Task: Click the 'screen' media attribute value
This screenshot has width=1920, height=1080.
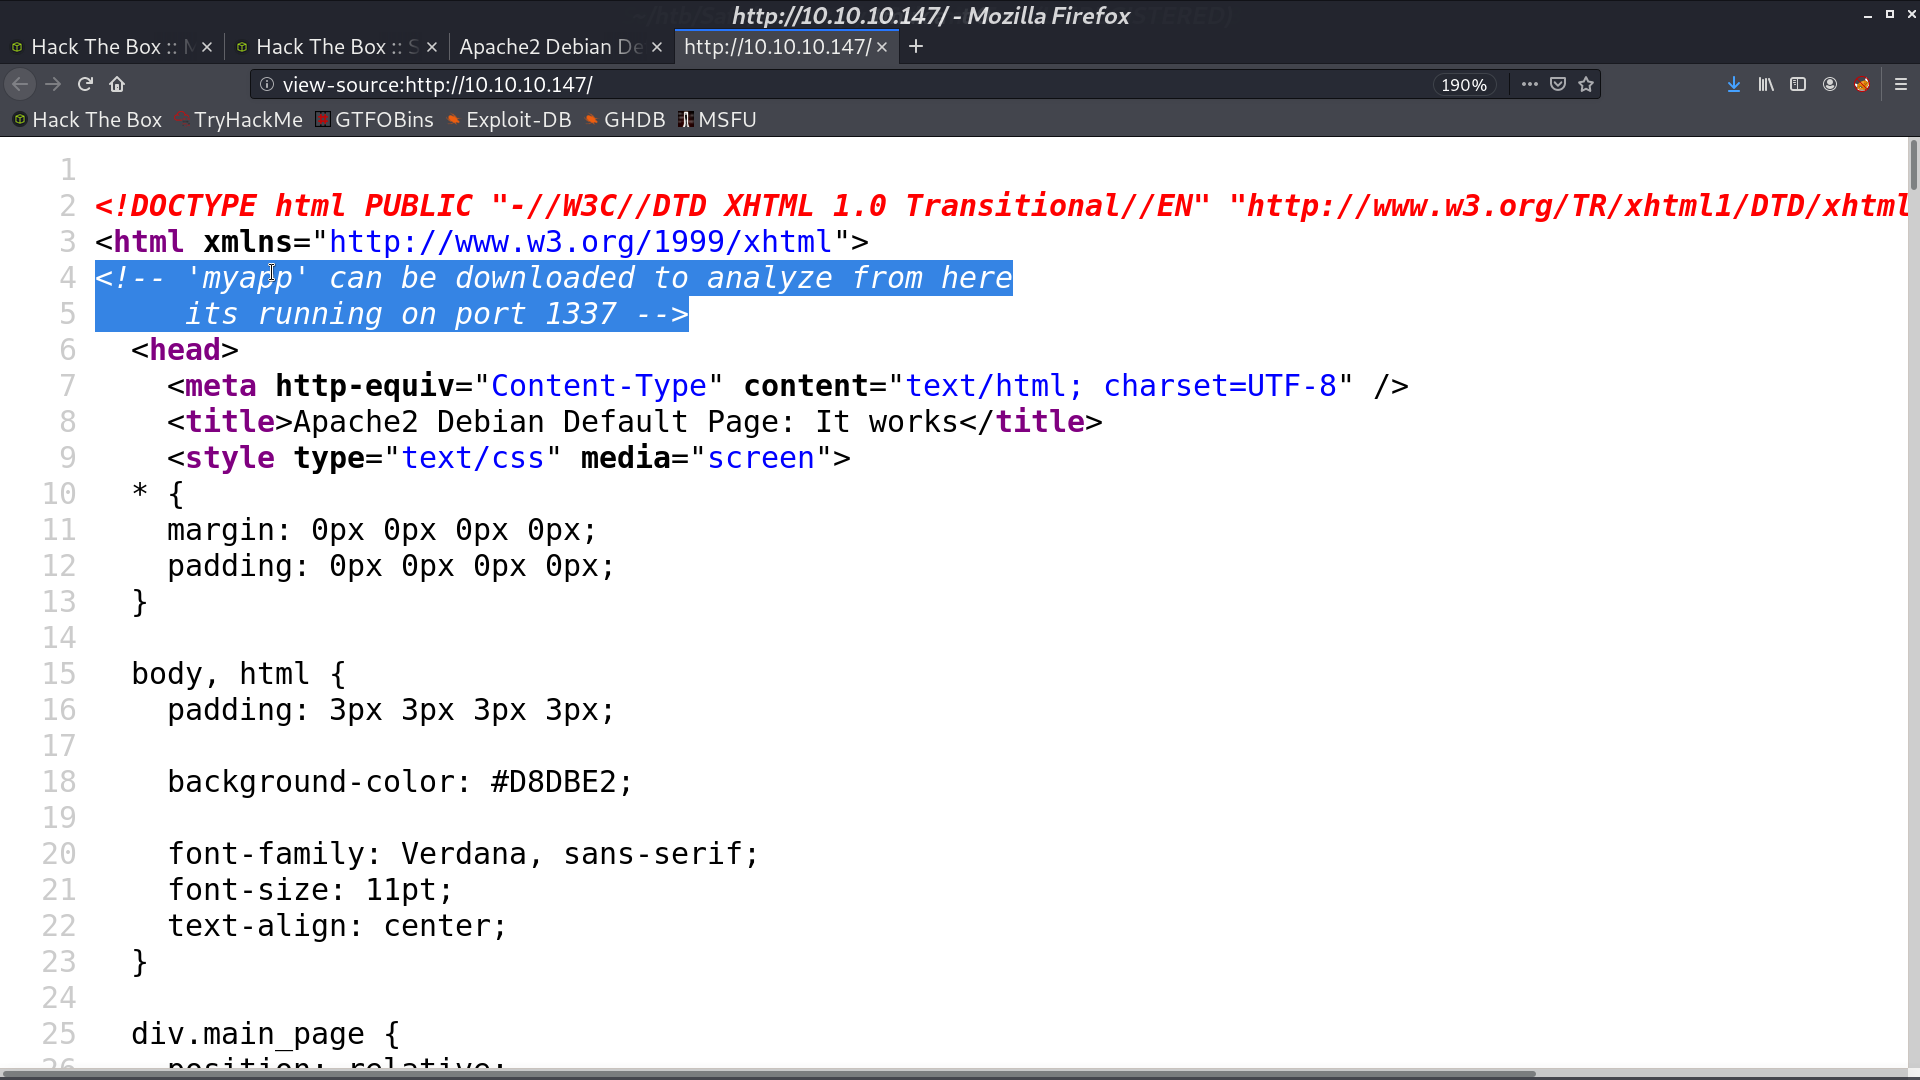Action: click(761, 458)
